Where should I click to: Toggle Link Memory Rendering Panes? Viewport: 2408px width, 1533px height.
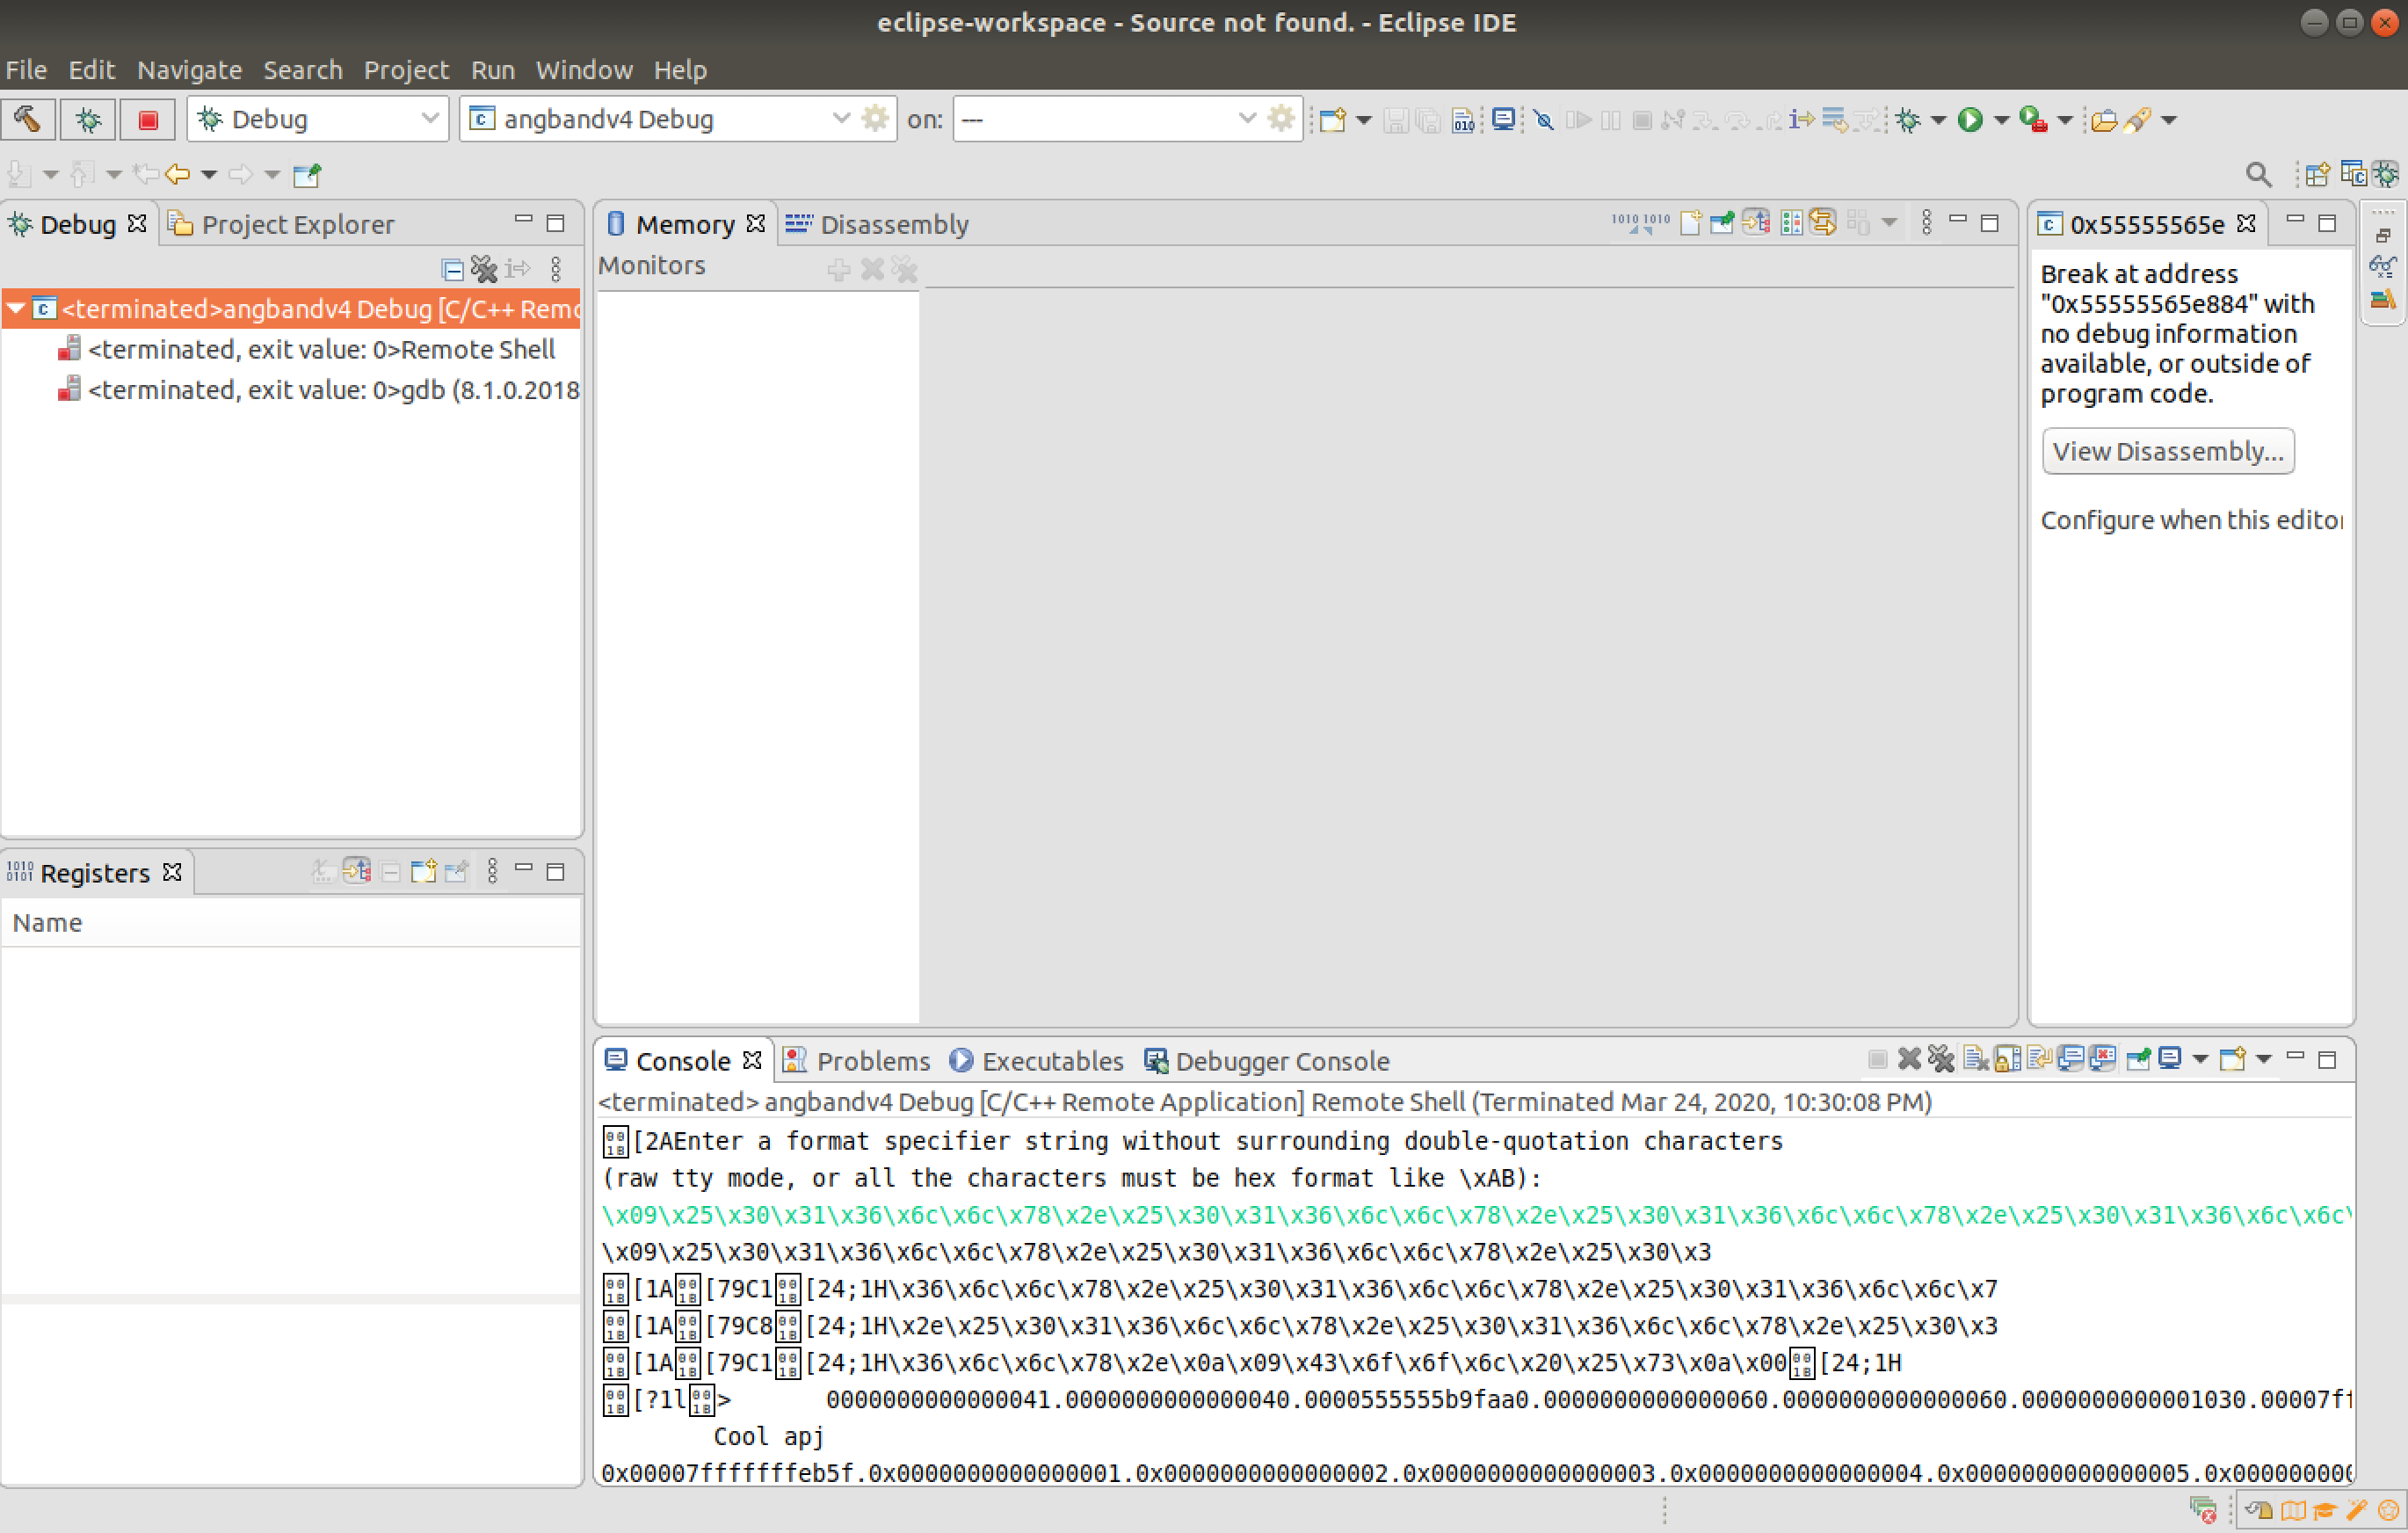click(1823, 223)
